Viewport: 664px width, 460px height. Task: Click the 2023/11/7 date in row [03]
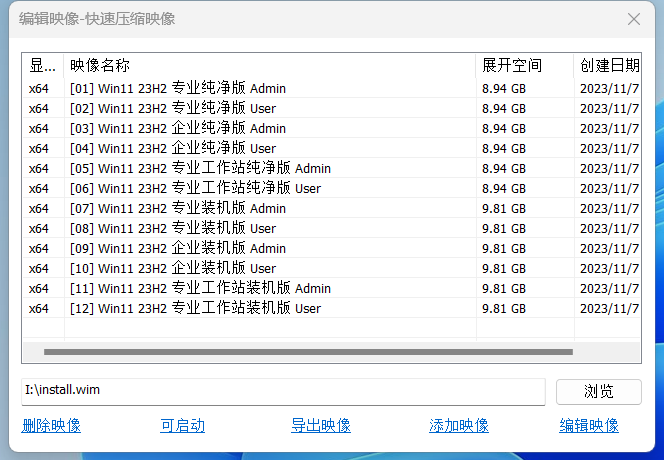click(609, 128)
